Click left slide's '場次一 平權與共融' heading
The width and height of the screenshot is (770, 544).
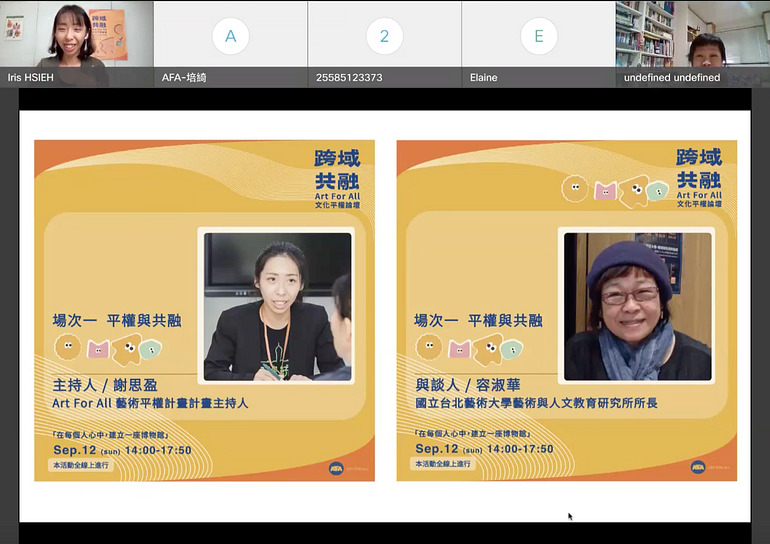point(117,321)
